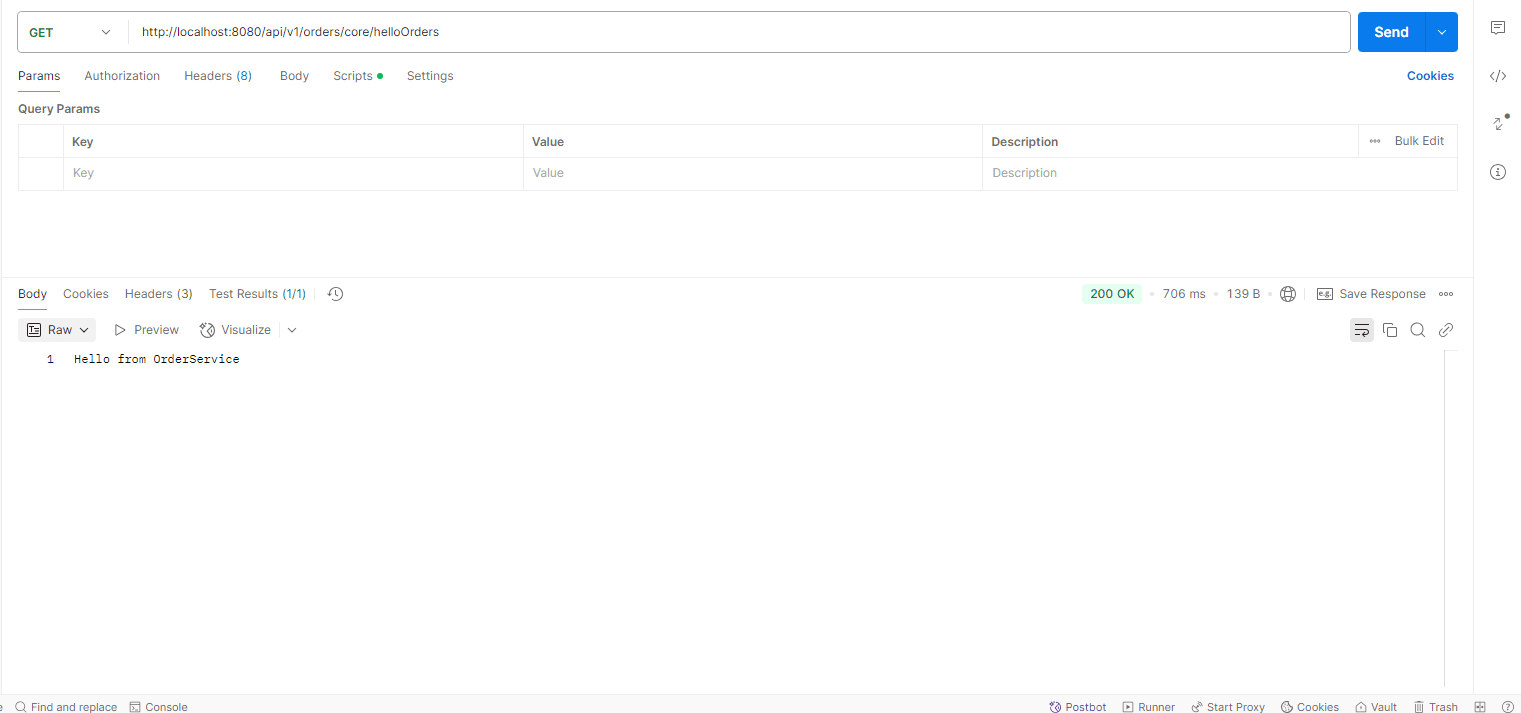Open the response Cookies tab

tap(86, 294)
